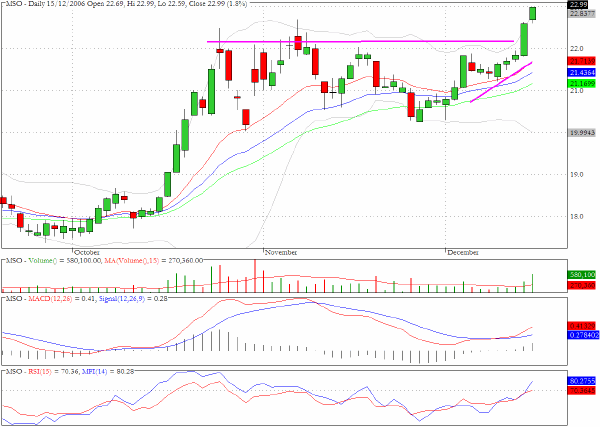
Task: Click the MSO Daily 15/12/2006 chart title
Action: click(126, 4)
